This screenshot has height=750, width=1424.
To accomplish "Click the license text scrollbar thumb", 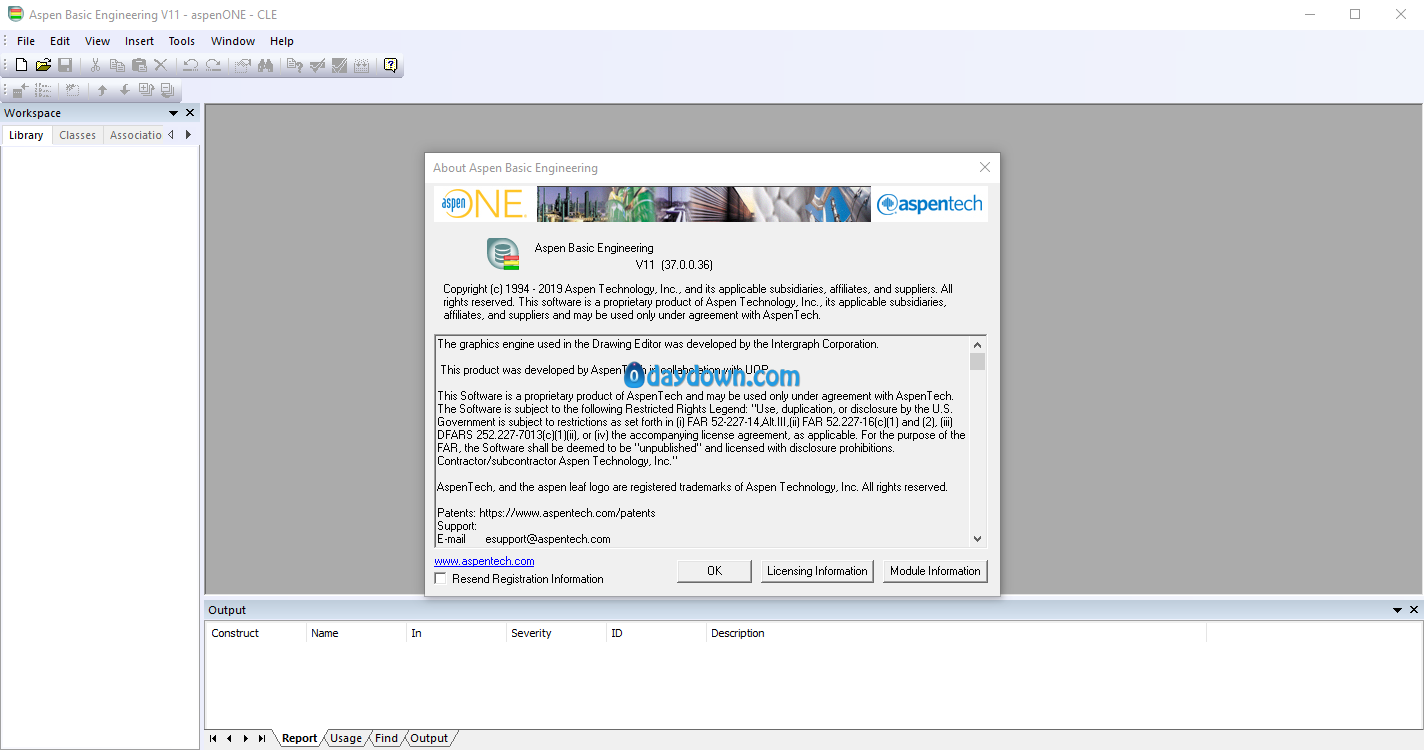I will pyautogui.click(x=977, y=361).
